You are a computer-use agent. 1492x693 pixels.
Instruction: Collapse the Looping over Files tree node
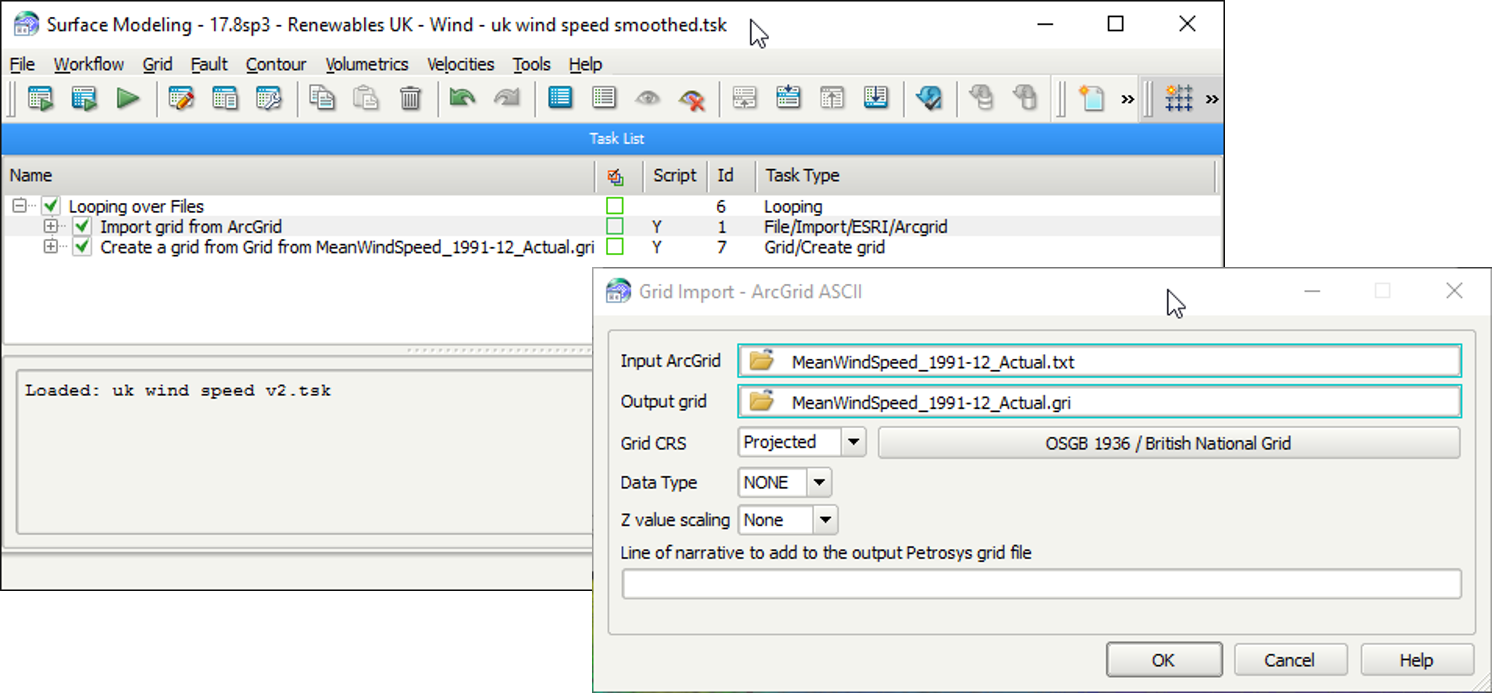pyautogui.click(x=19, y=207)
